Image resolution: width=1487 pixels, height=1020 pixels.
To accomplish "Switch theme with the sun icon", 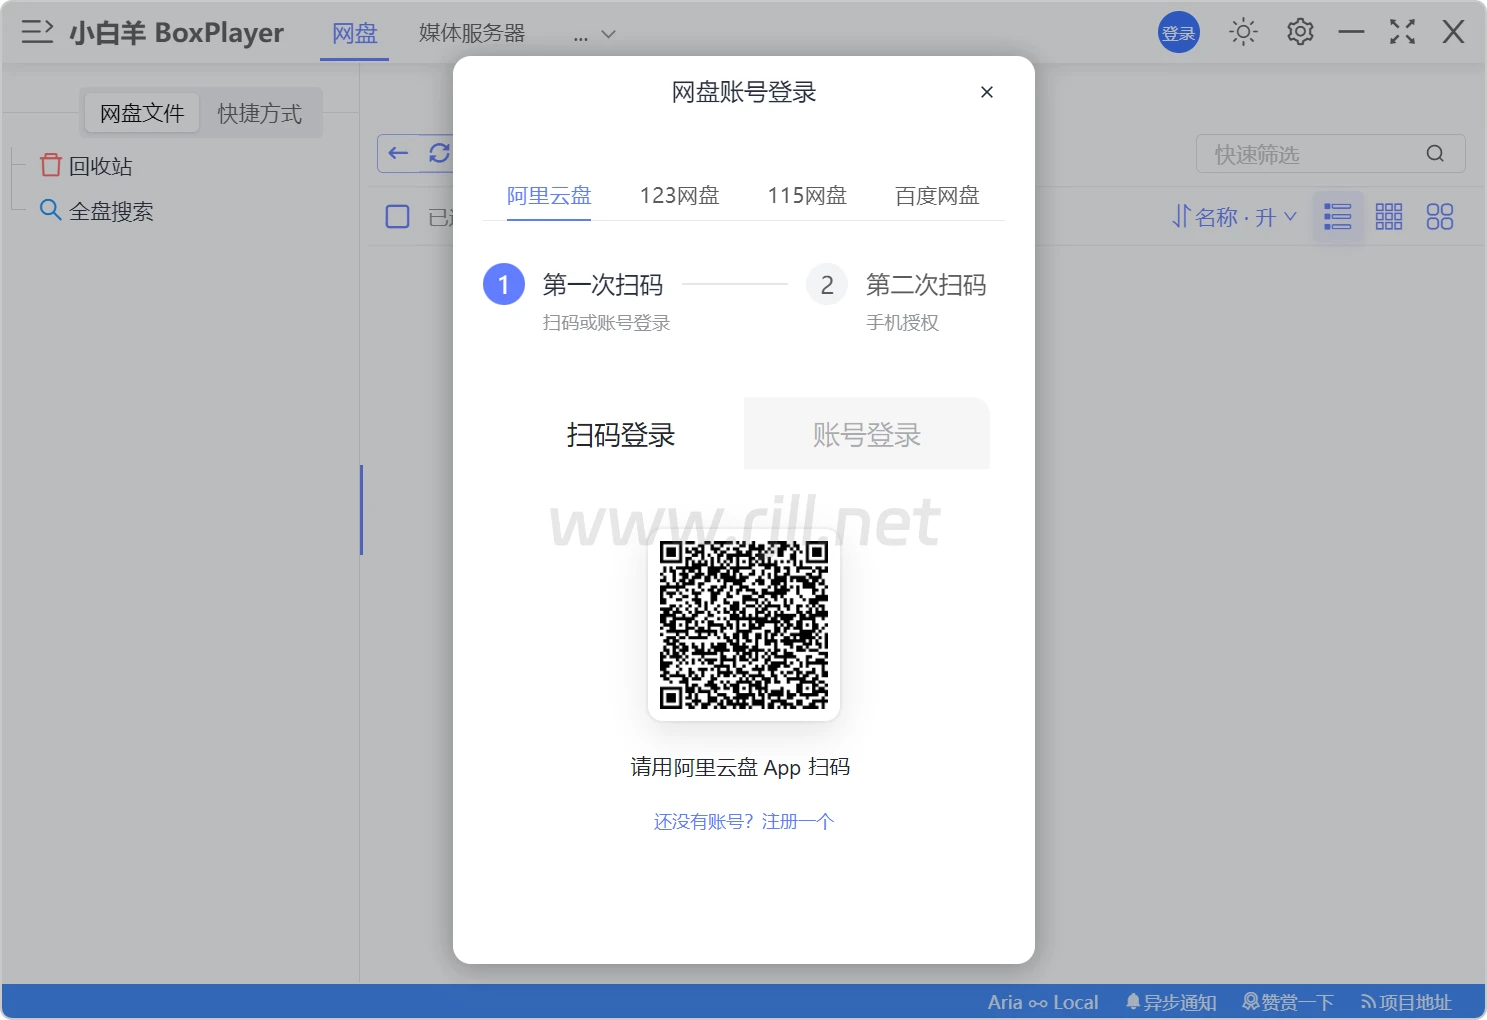I will (1243, 32).
